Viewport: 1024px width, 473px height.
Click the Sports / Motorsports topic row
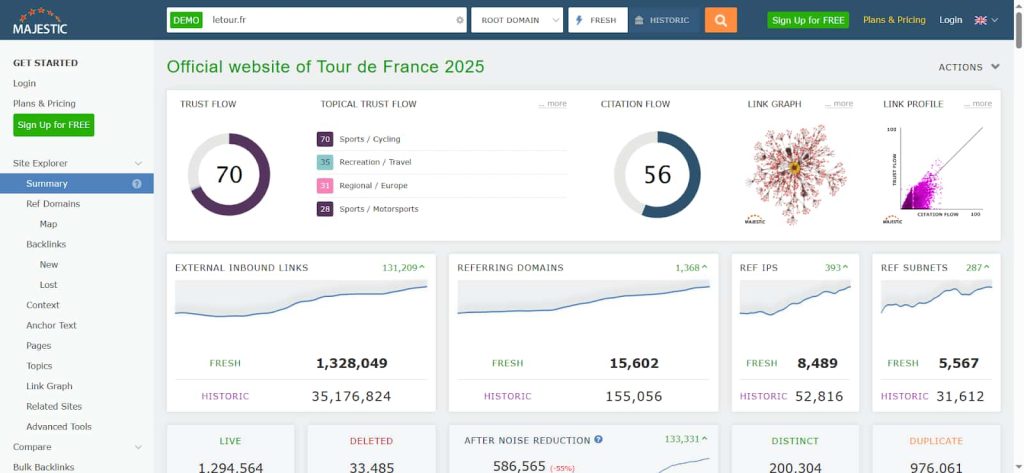[441, 209]
